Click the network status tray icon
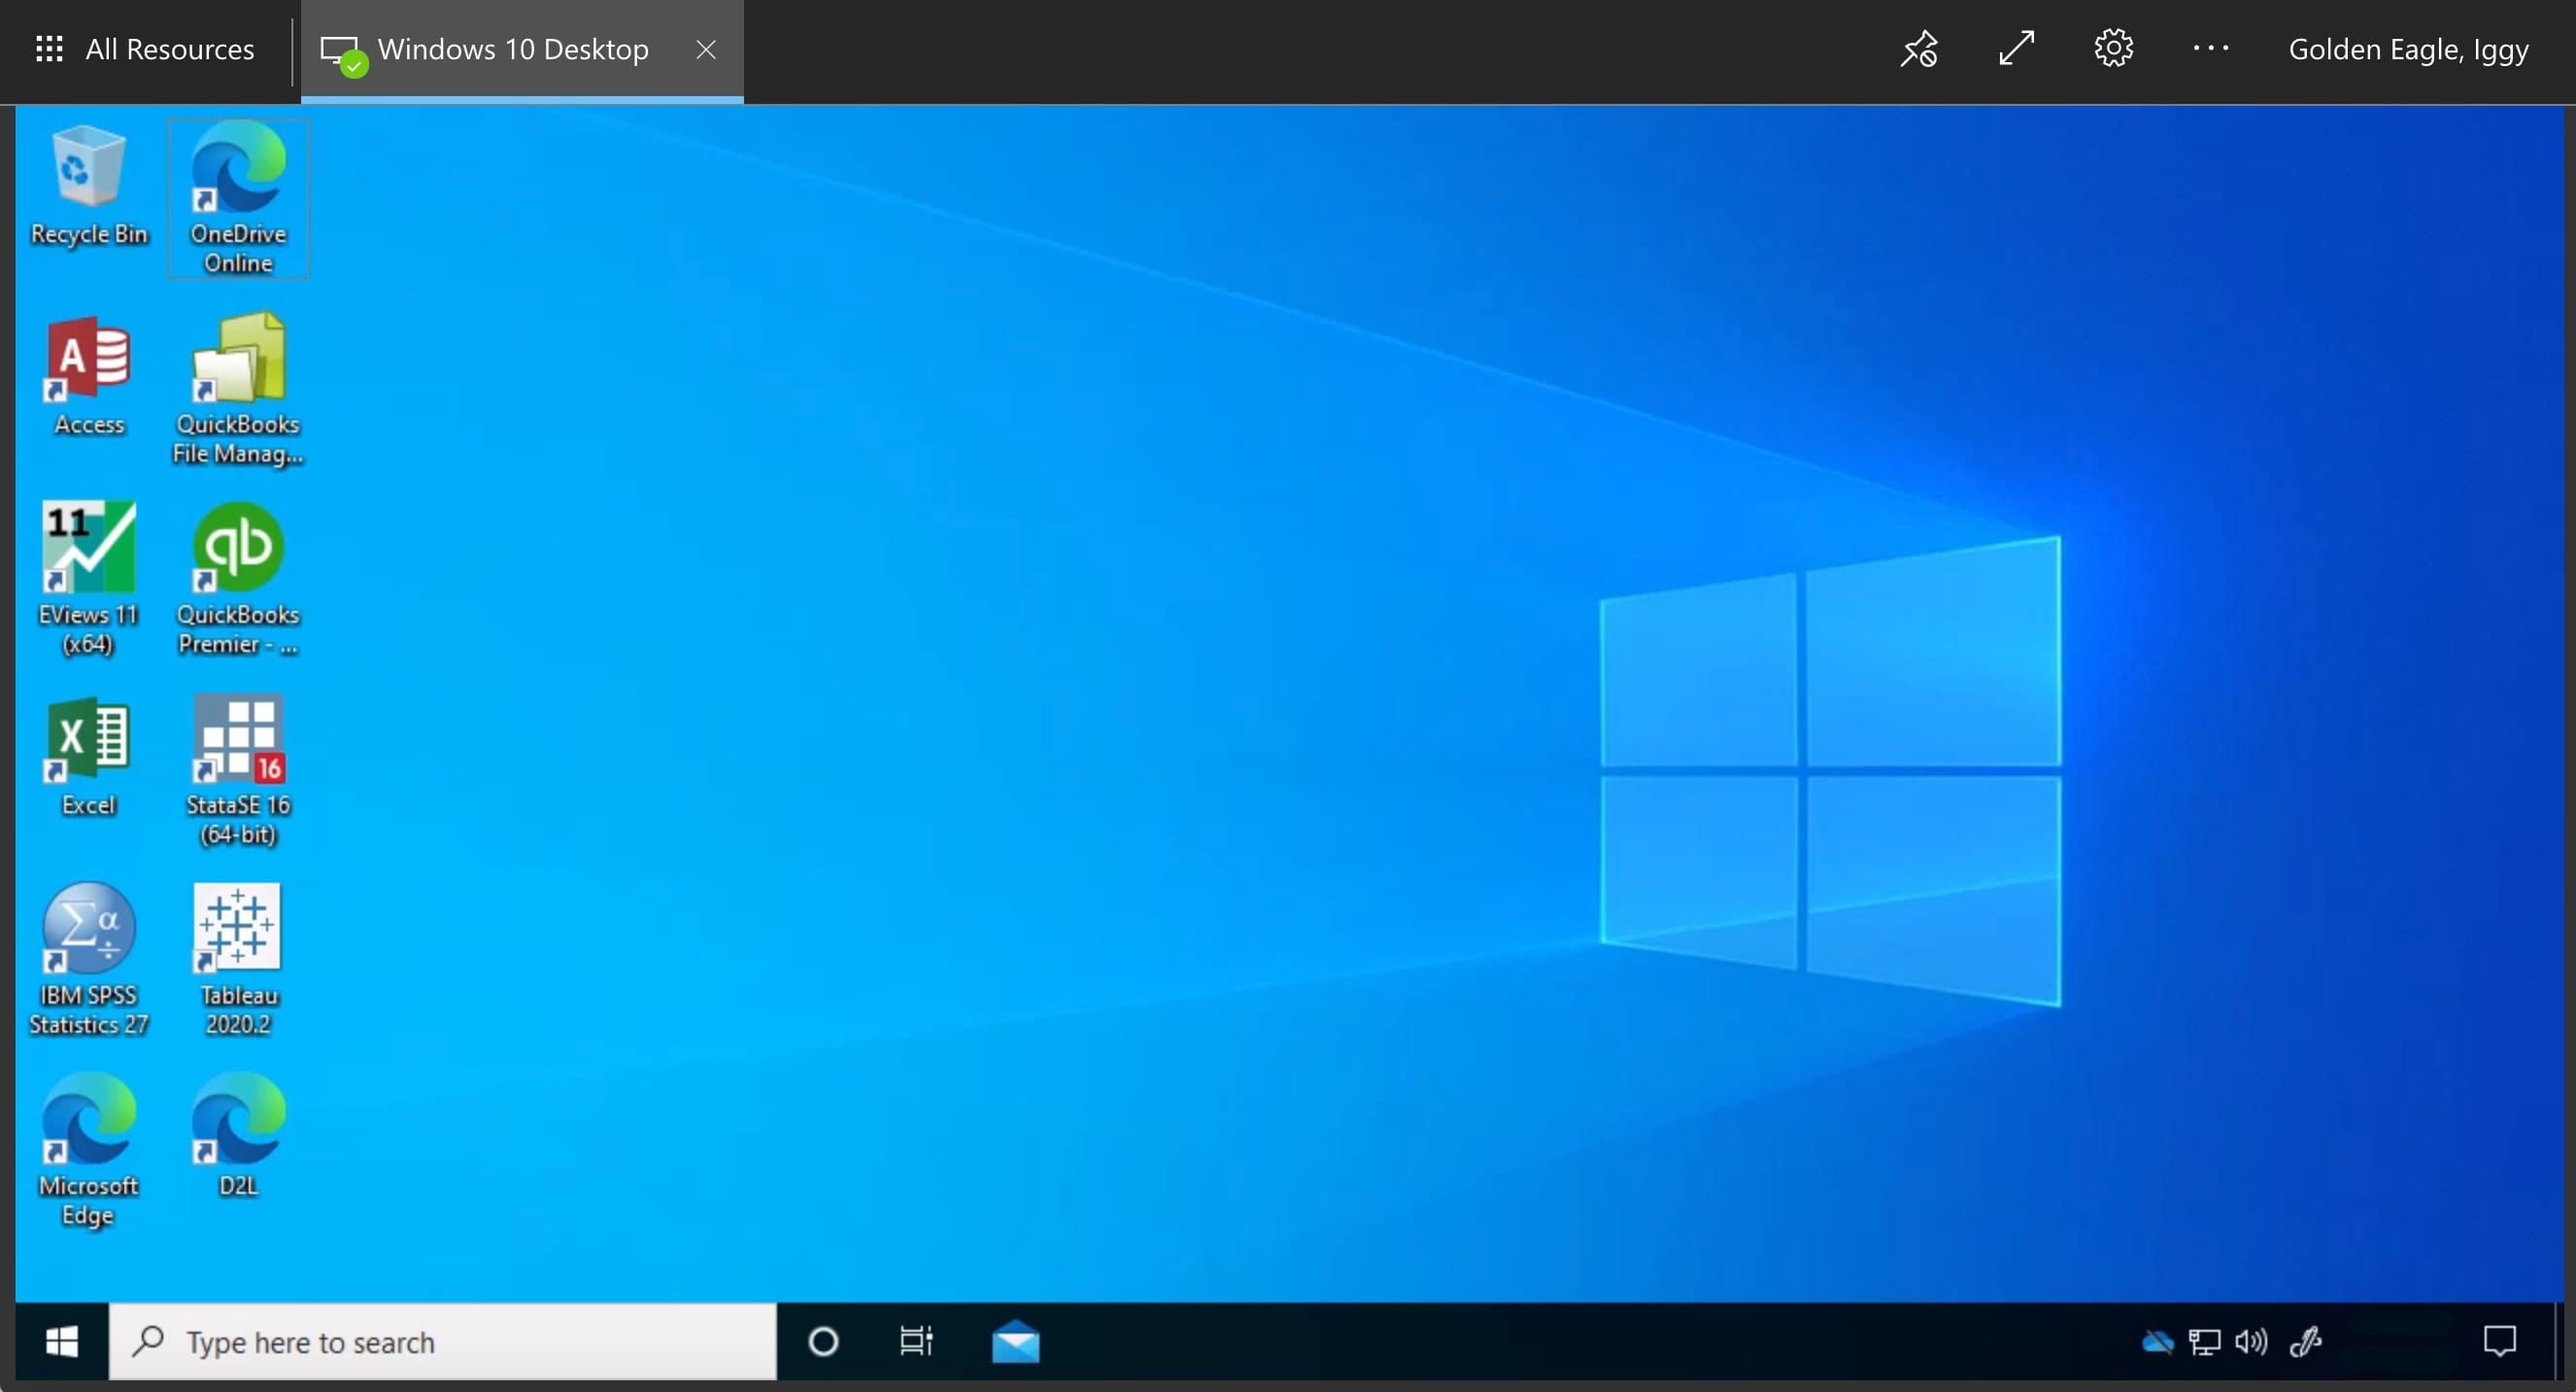Viewport: 2576px width, 1392px height. click(x=2206, y=1341)
